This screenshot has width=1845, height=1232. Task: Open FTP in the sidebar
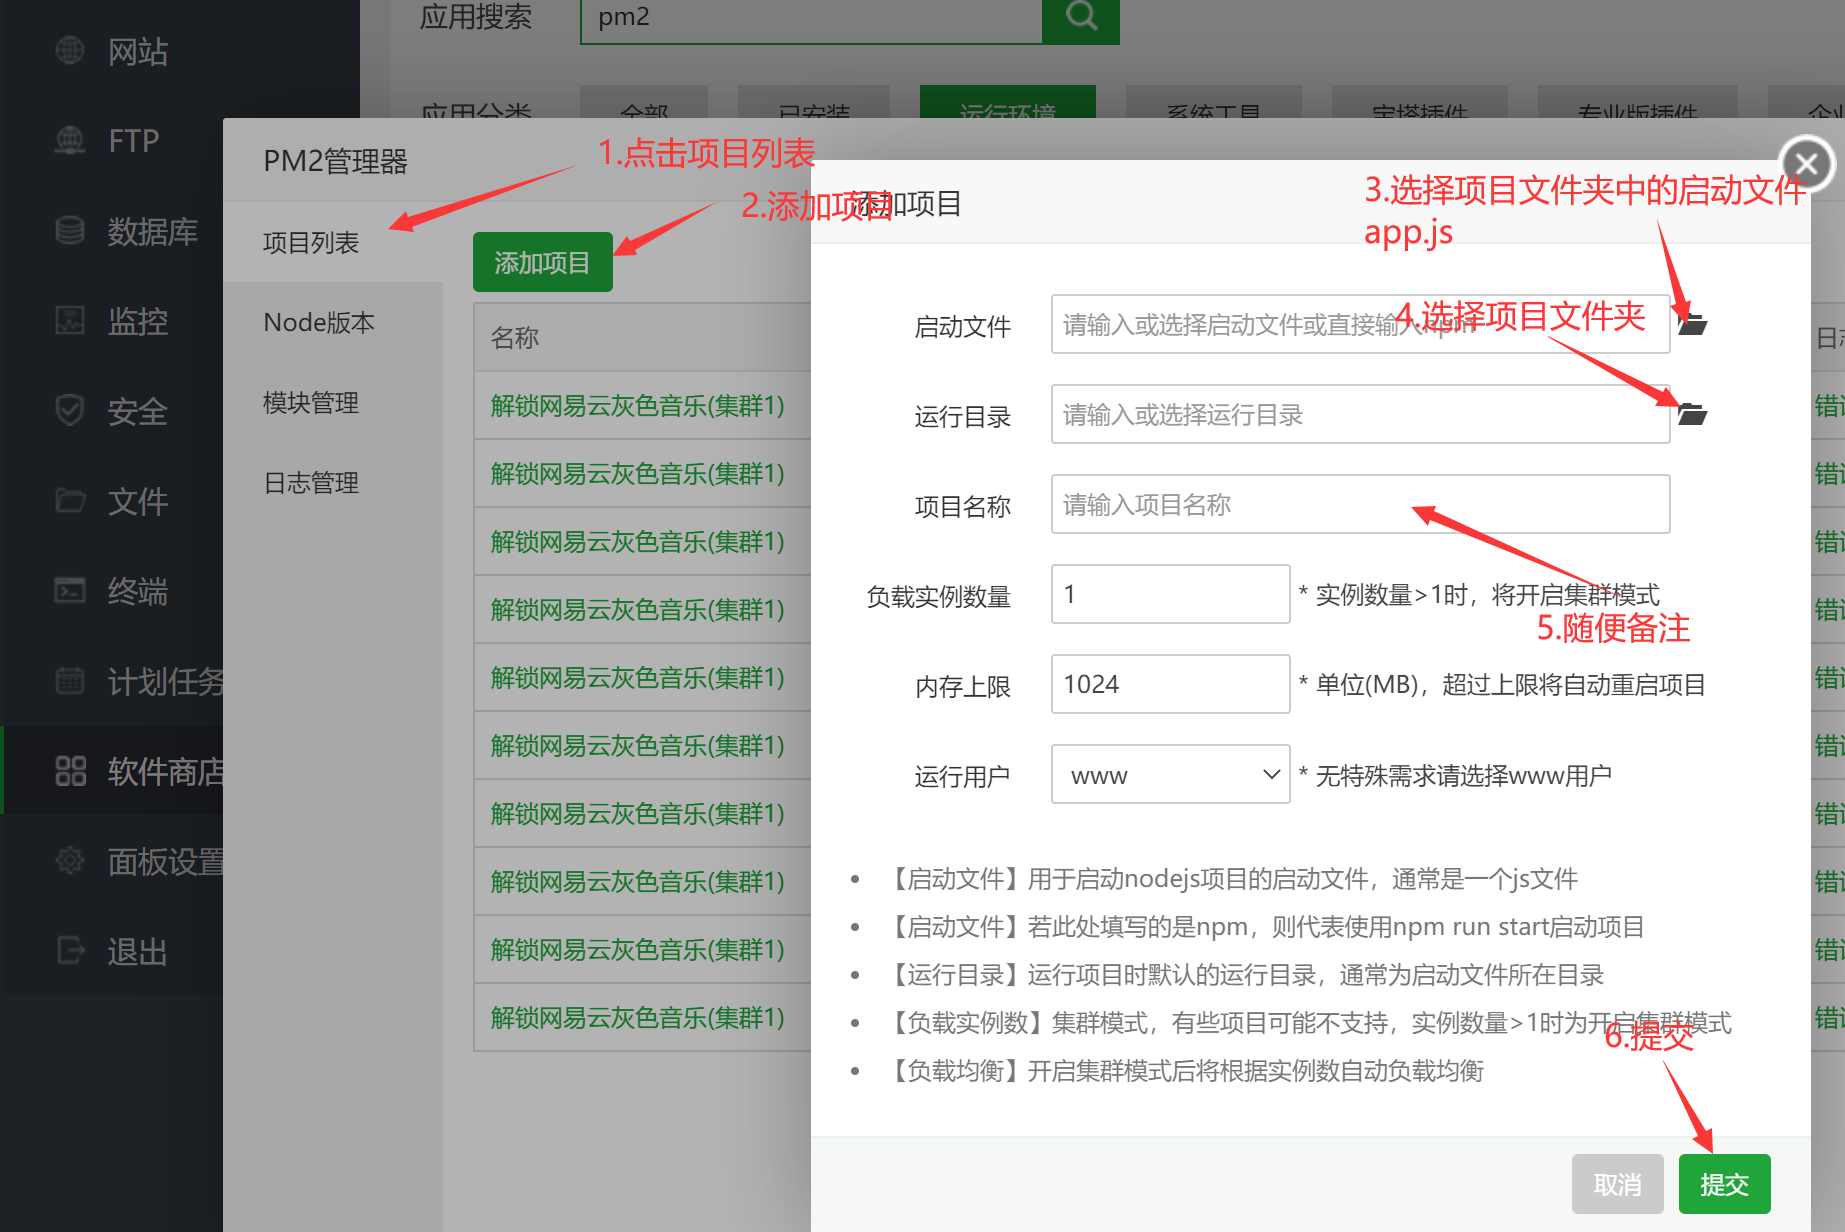click(x=134, y=141)
